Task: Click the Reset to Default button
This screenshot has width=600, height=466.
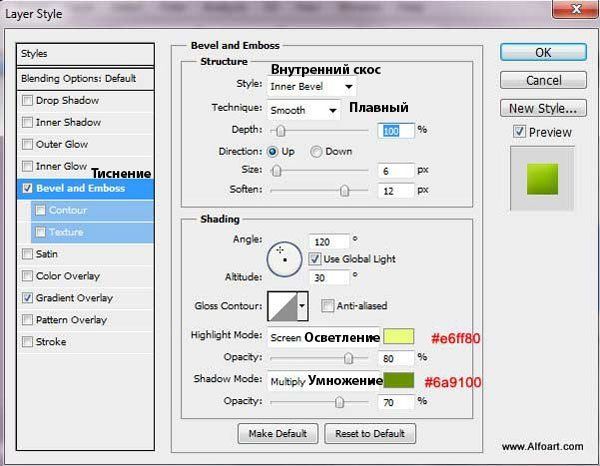Action: tap(370, 433)
